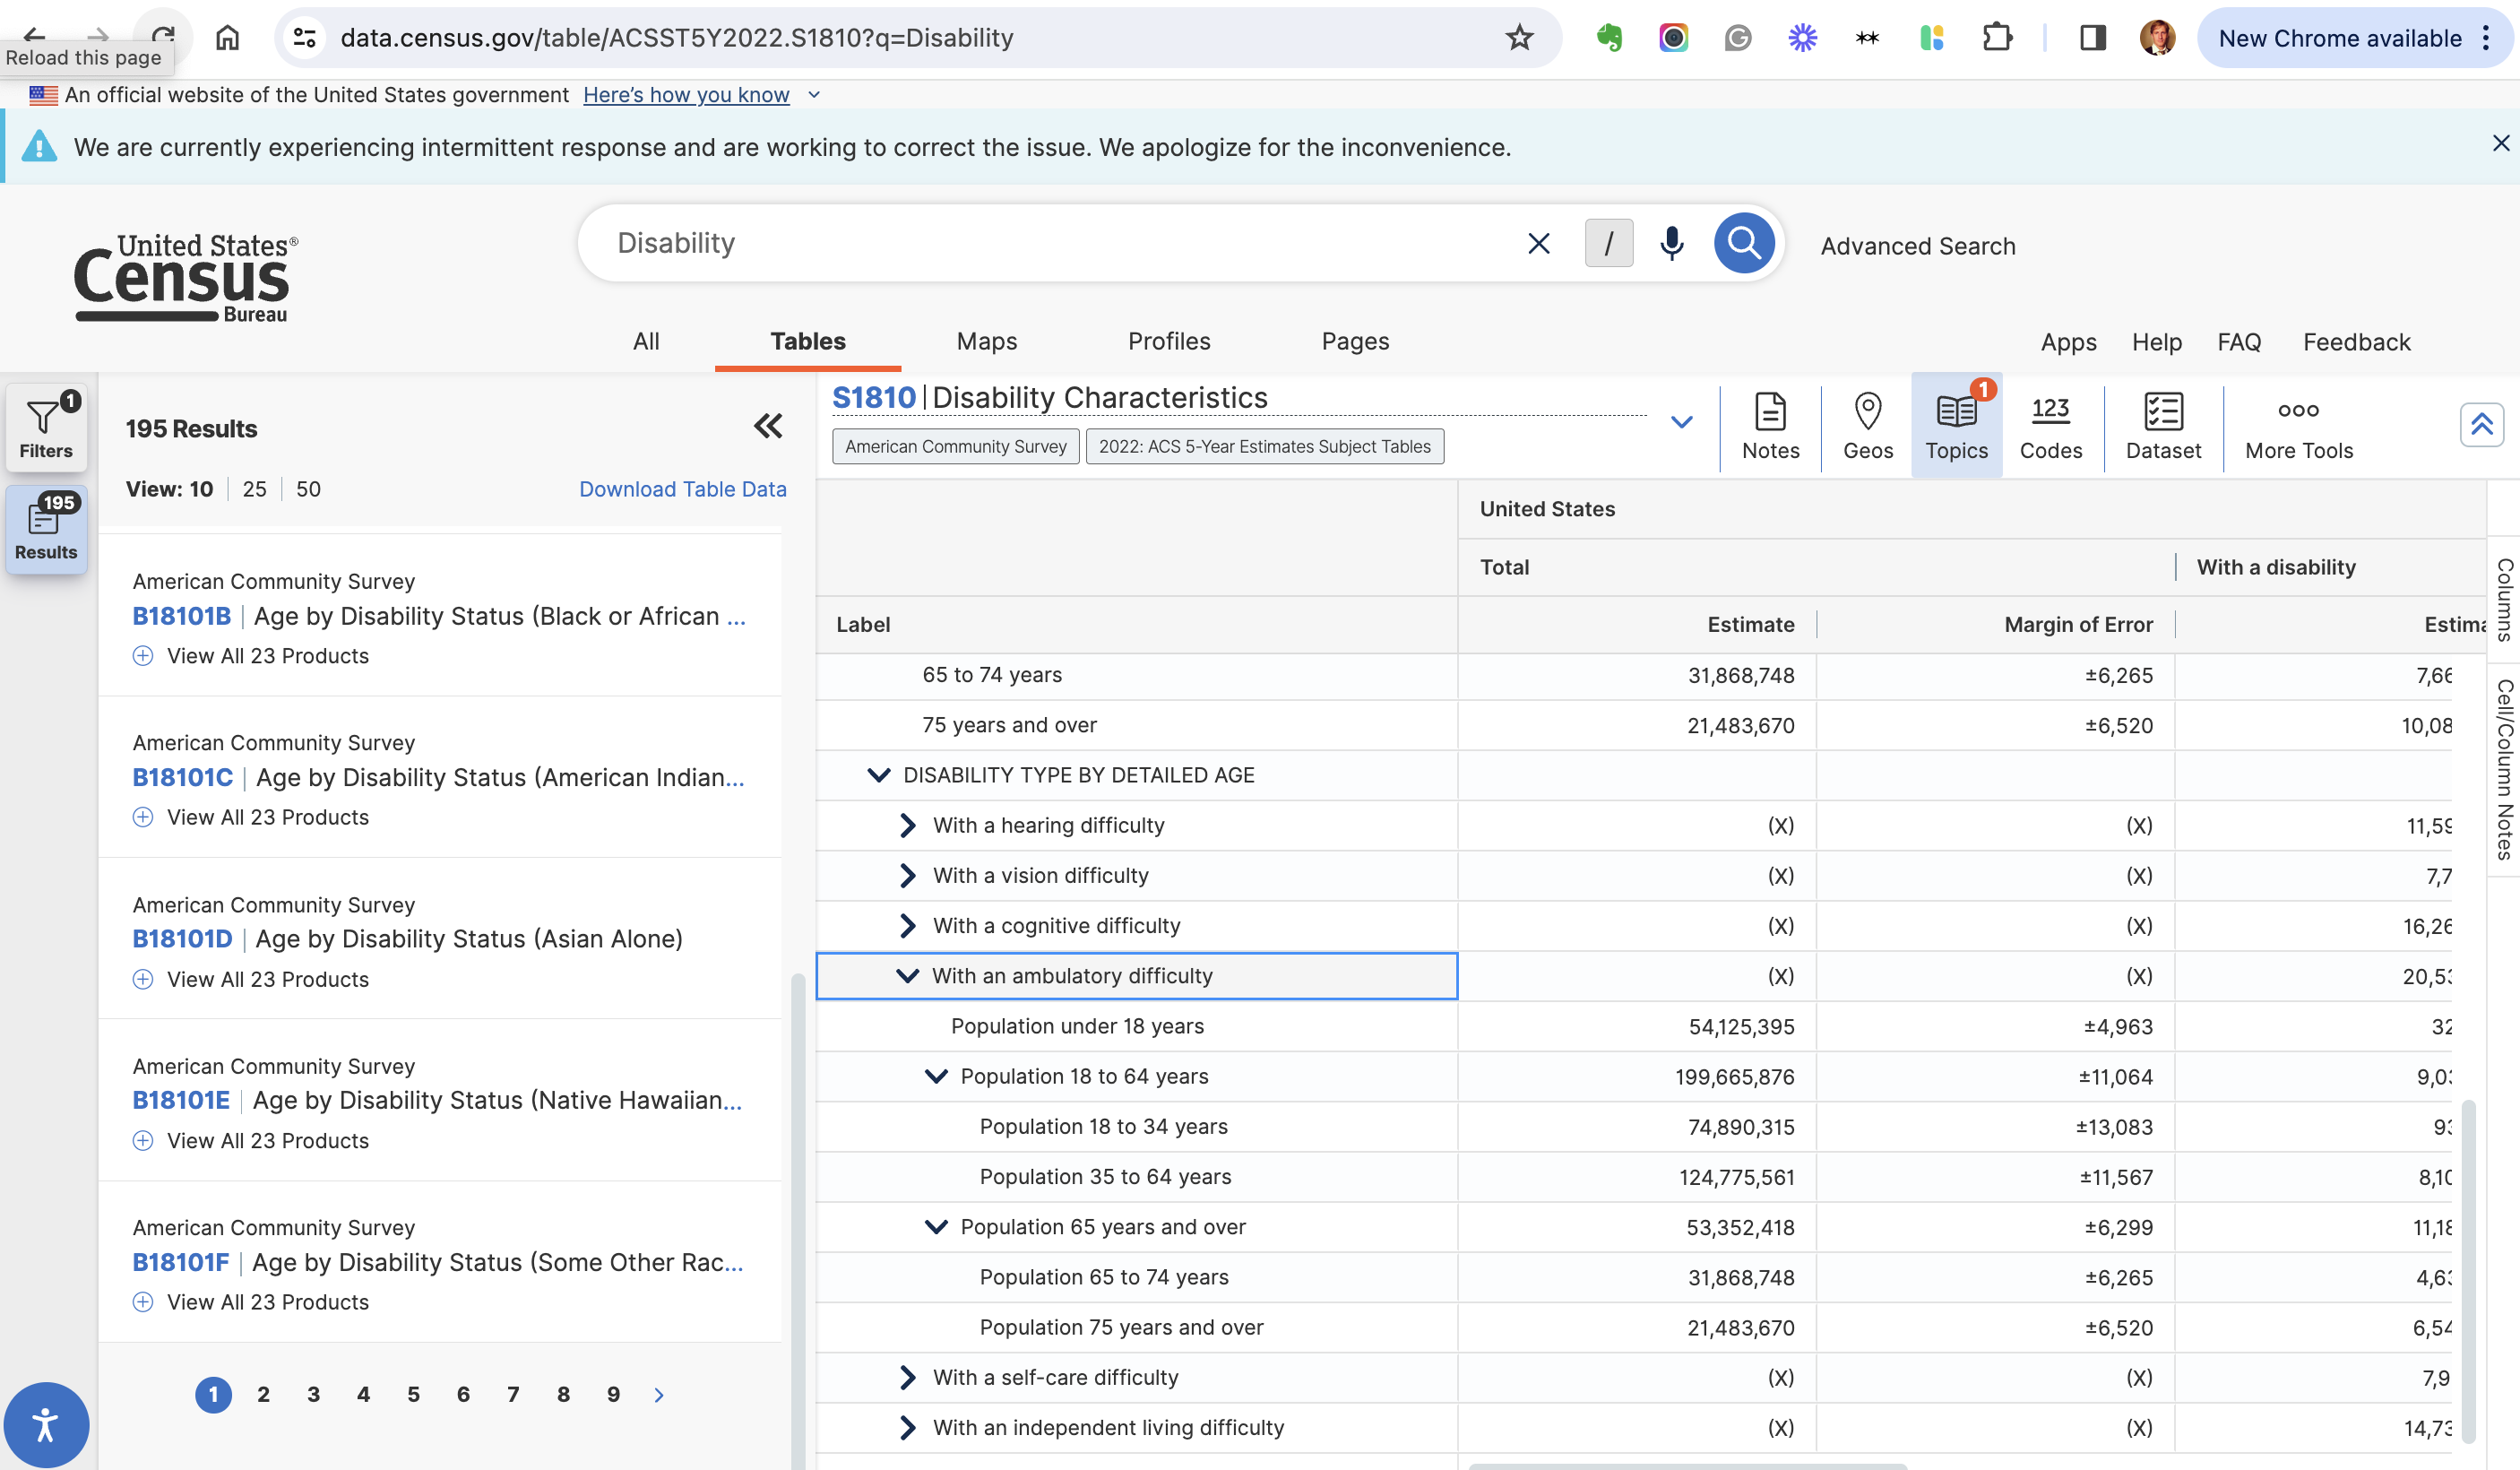Viewport: 2520px width, 1470px height.
Task: Open More Tools menu
Action: click(2298, 426)
